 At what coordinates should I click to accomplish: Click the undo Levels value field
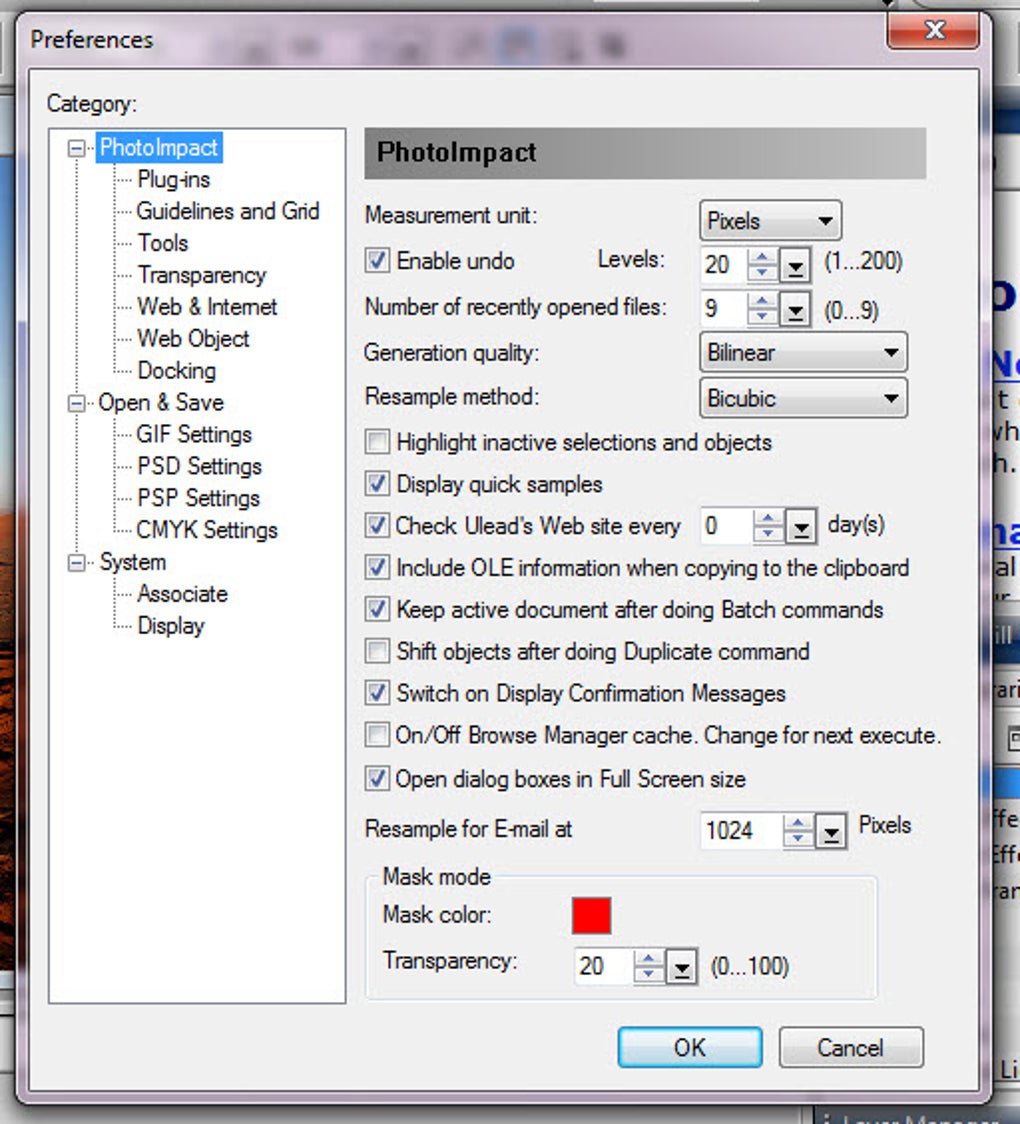point(723,265)
